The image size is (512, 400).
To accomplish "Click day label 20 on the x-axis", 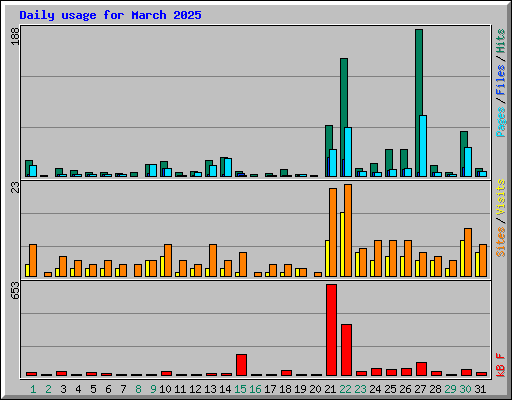I will (x=315, y=389).
